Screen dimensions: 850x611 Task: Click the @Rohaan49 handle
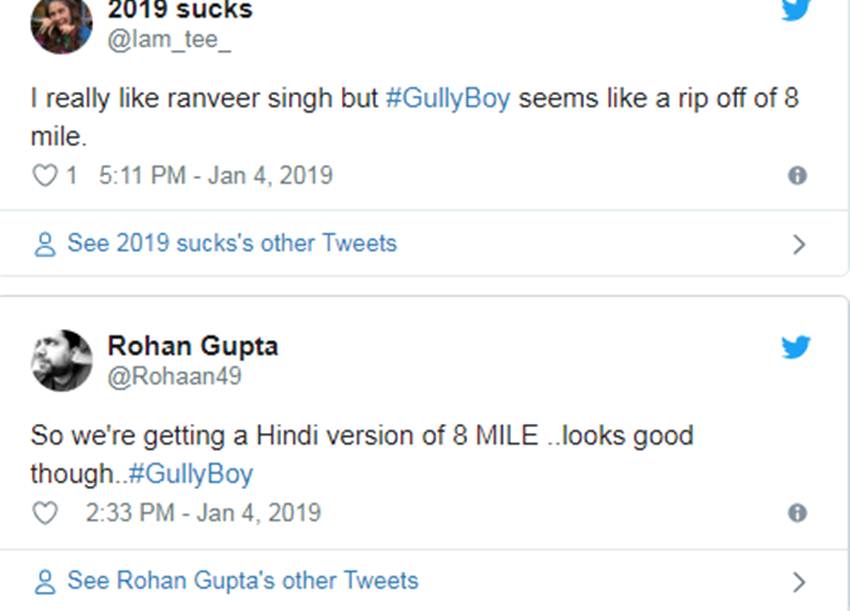point(174,376)
